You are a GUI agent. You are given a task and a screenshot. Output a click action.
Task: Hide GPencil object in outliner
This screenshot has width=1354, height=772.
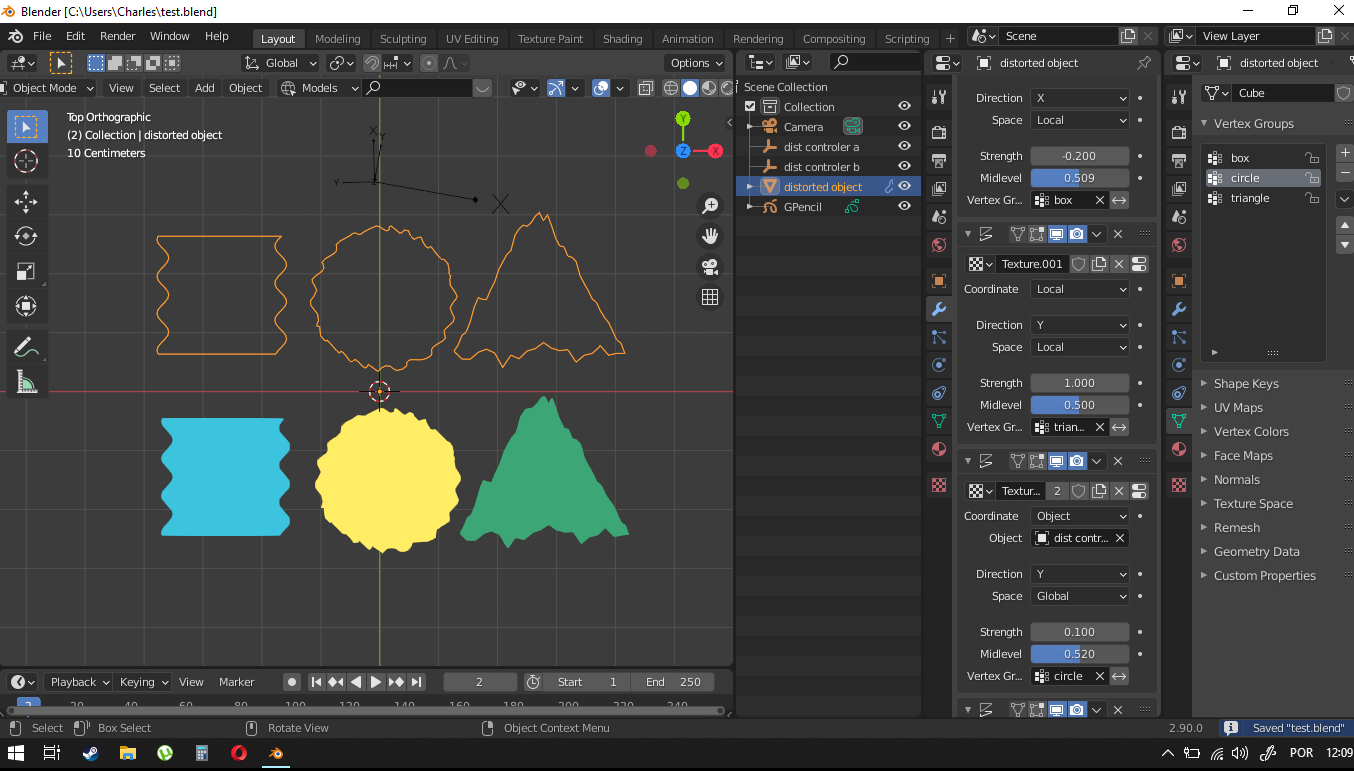coord(904,207)
